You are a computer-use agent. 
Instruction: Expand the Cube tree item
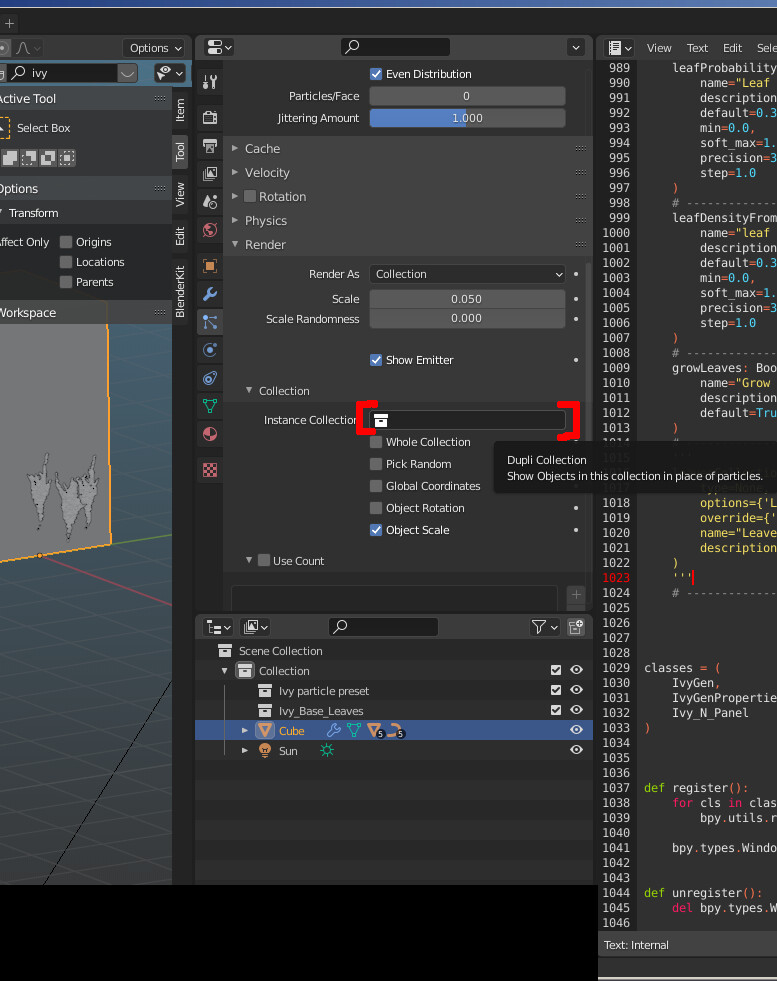click(245, 730)
